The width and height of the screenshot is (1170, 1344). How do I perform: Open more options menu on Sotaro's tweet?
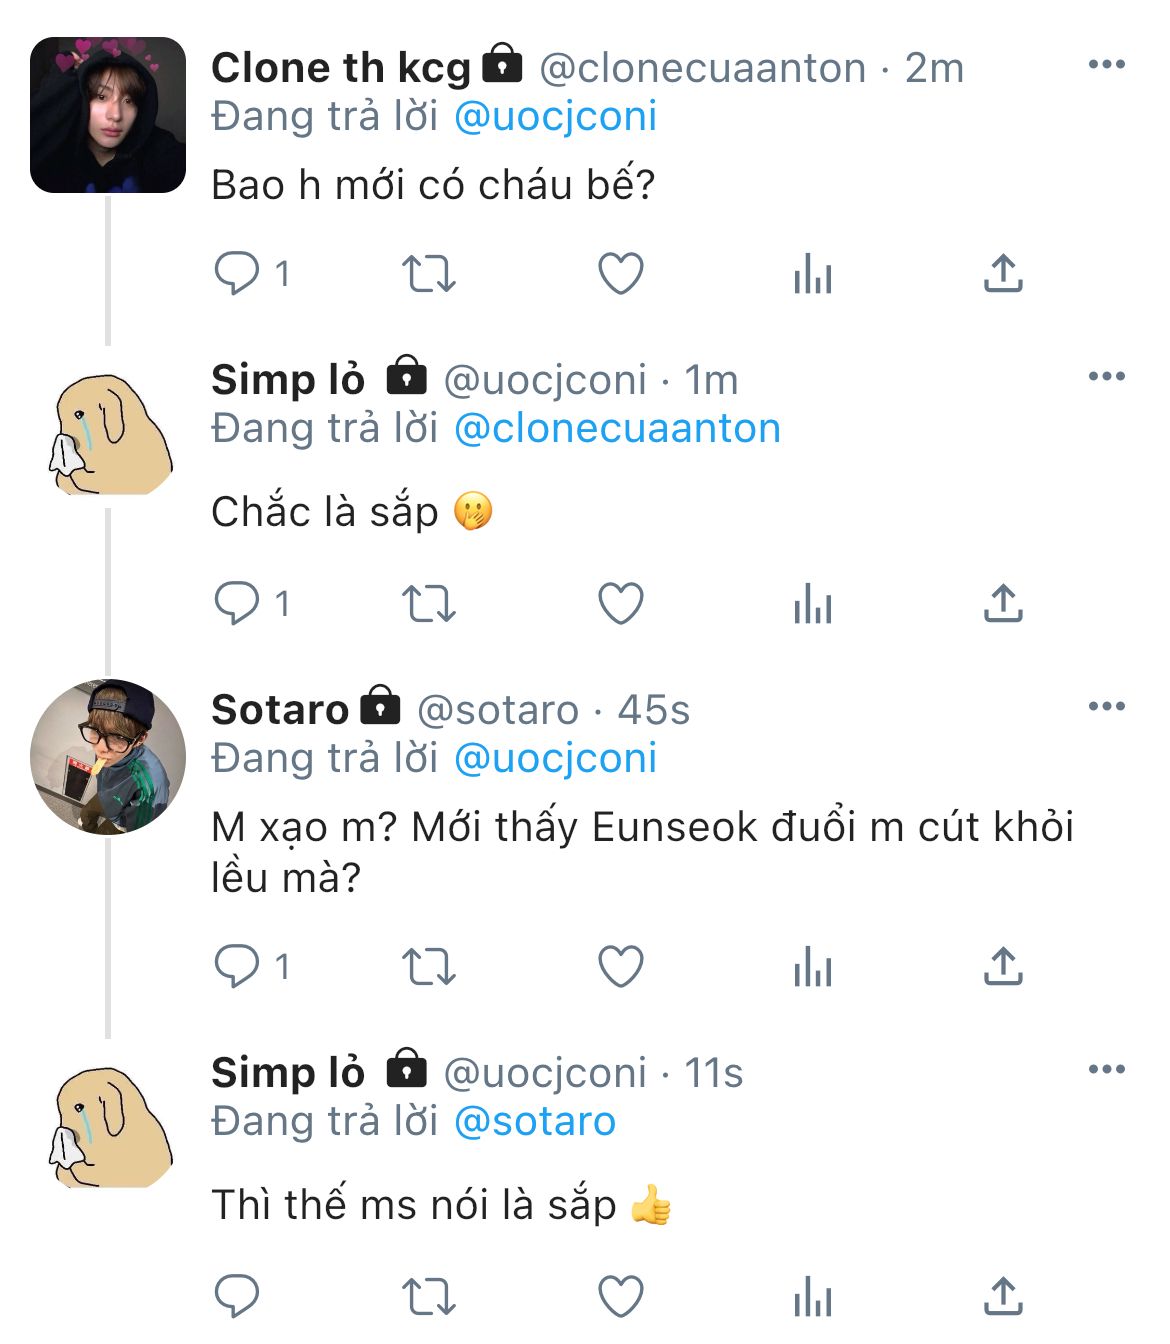[x=1107, y=706]
